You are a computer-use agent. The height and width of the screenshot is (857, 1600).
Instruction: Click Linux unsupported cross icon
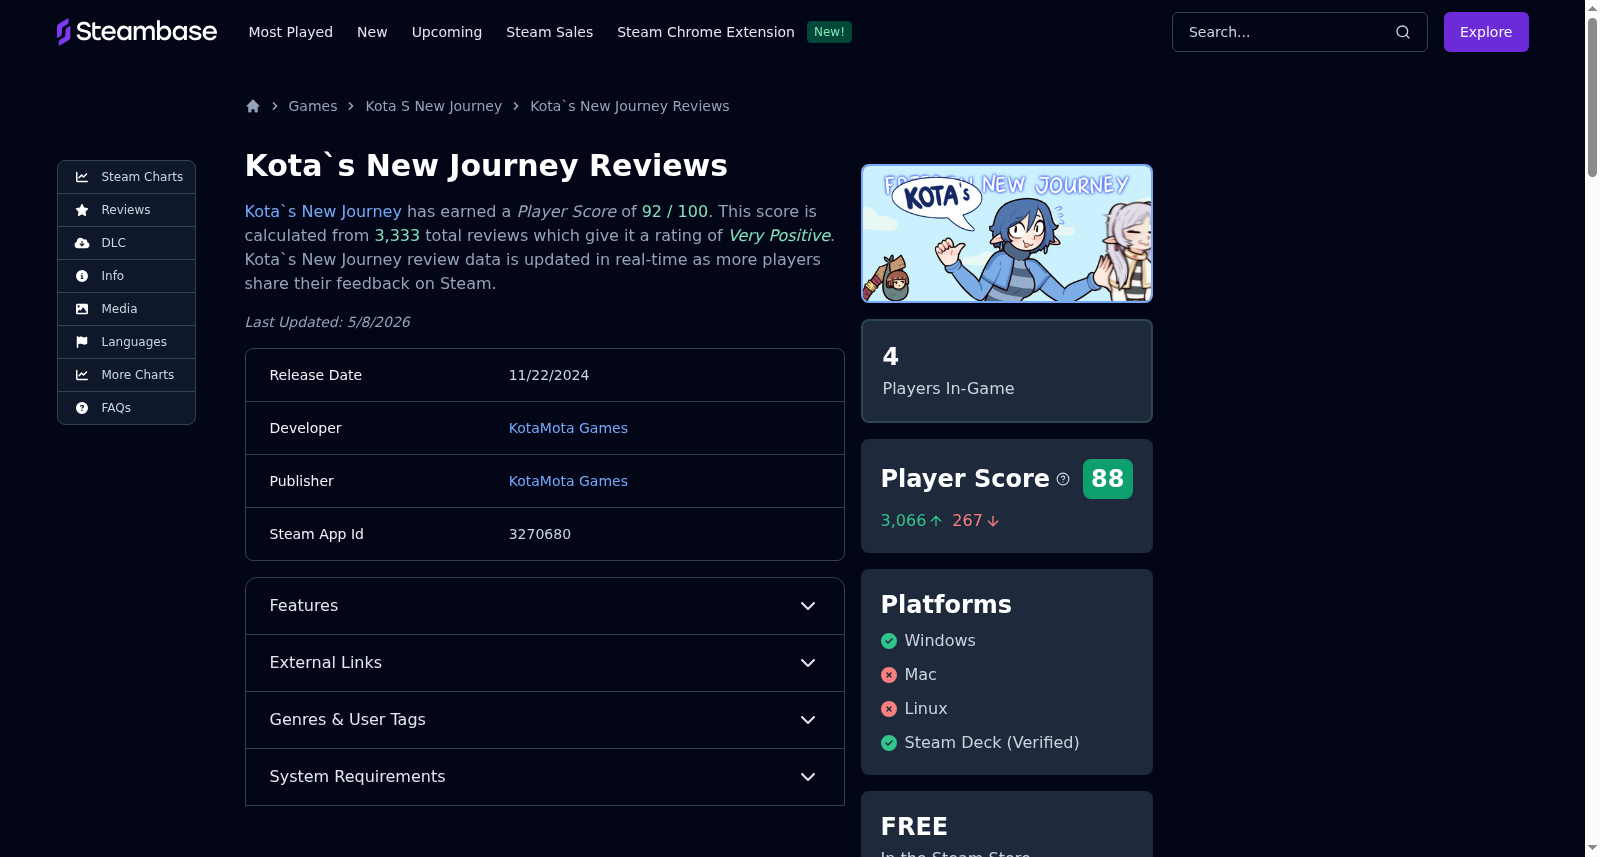pyautogui.click(x=889, y=709)
